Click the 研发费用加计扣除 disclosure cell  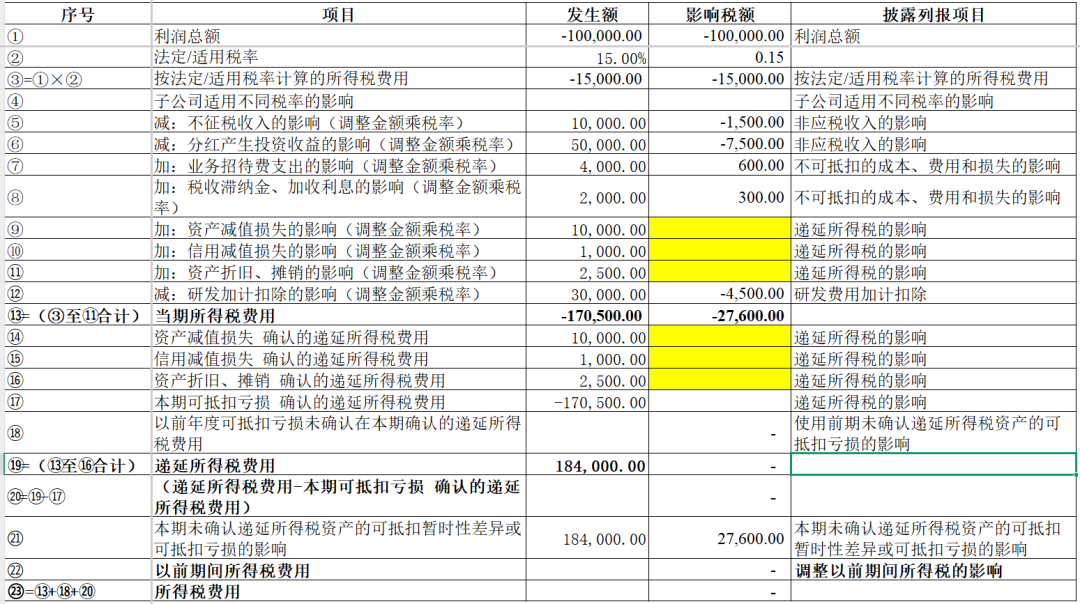pyautogui.click(x=933, y=294)
